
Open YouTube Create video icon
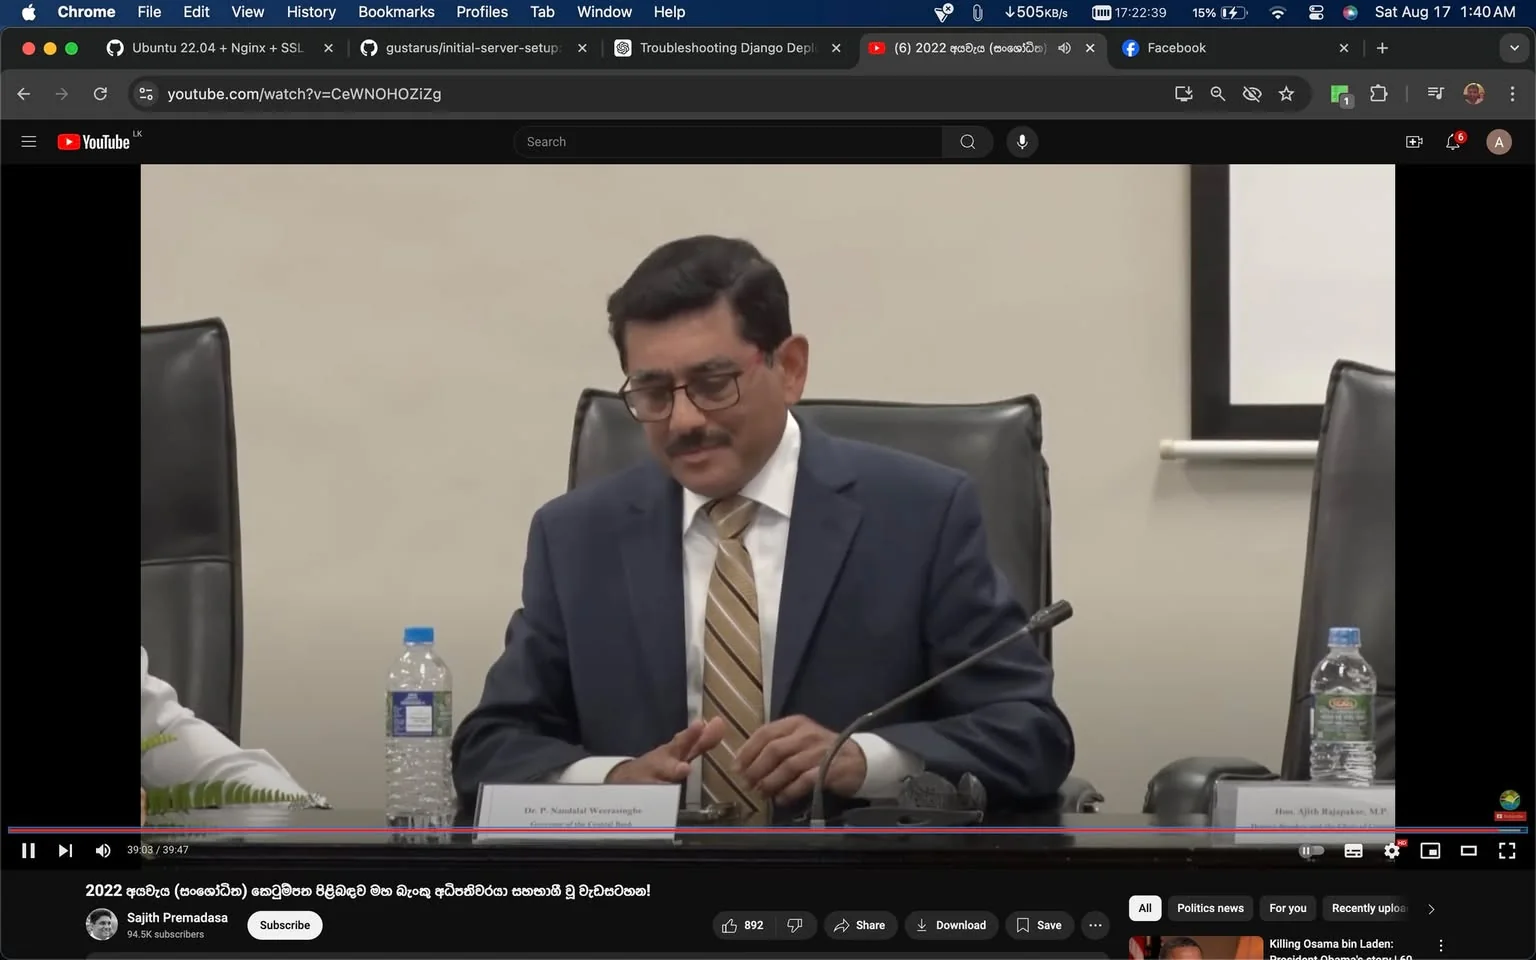coord(1414,142)
